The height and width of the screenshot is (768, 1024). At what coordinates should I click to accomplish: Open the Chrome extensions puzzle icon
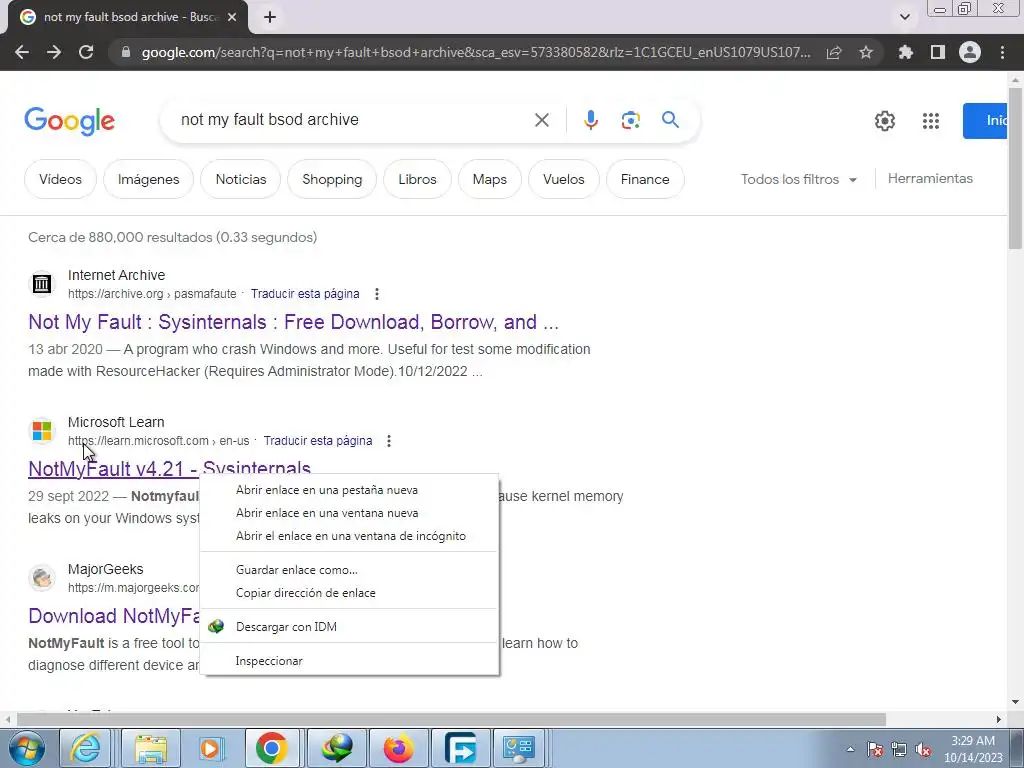pyautogui.click(x=906, y=52)
